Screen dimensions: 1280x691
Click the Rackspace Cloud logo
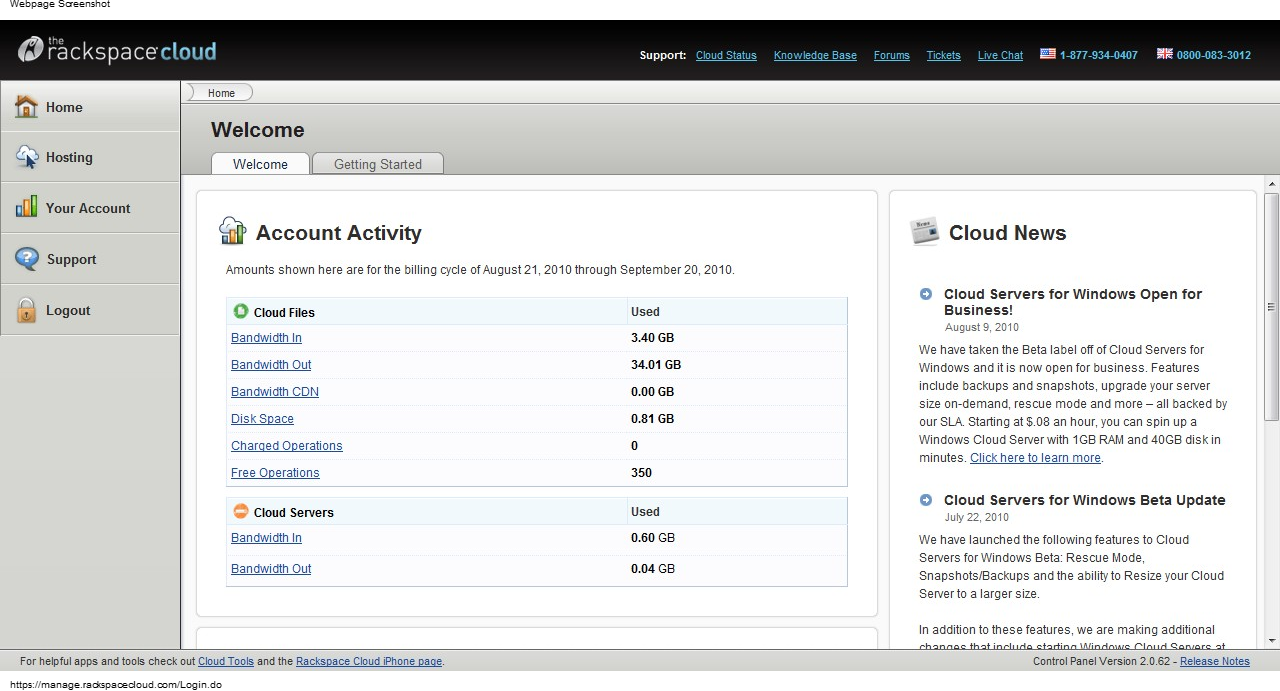(x=117, y=50)
